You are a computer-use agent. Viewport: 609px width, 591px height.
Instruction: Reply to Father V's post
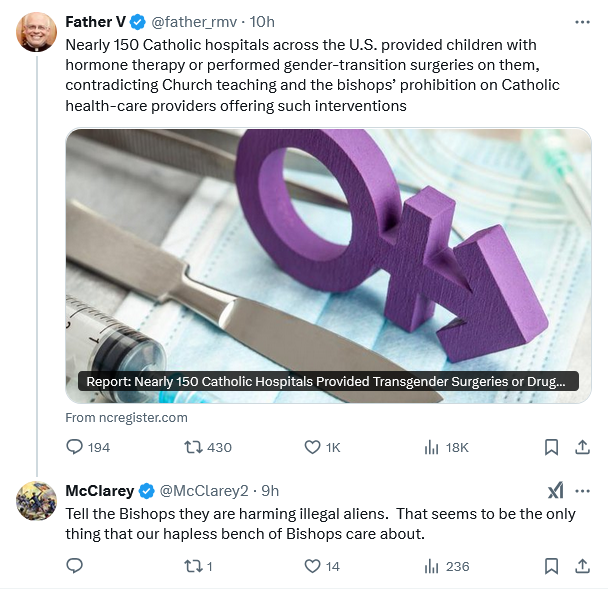click(88, 447)
